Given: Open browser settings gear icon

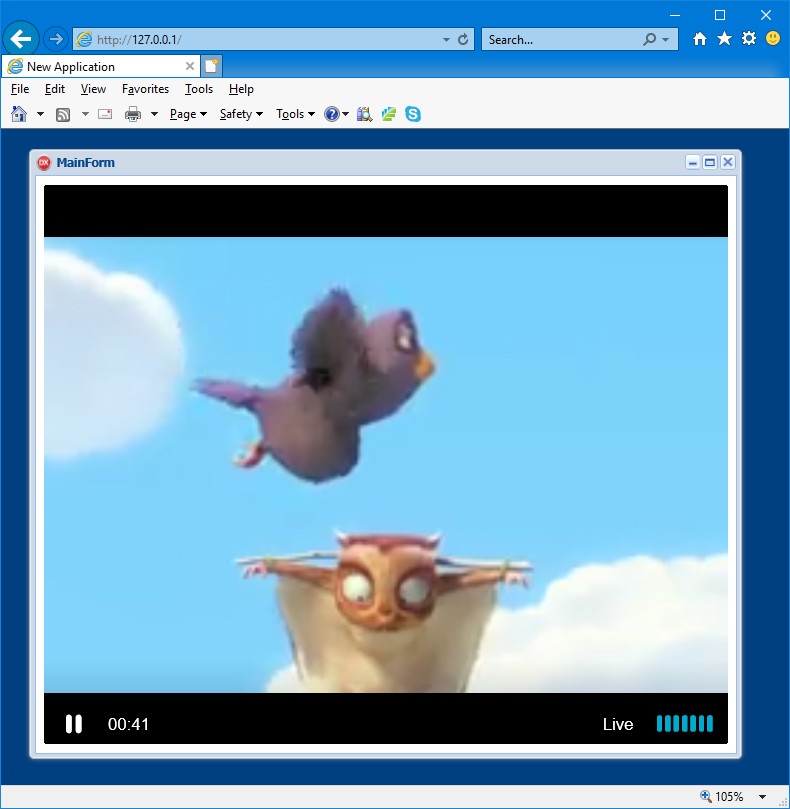Looking at the screenshot, I should tap(749, 39).
